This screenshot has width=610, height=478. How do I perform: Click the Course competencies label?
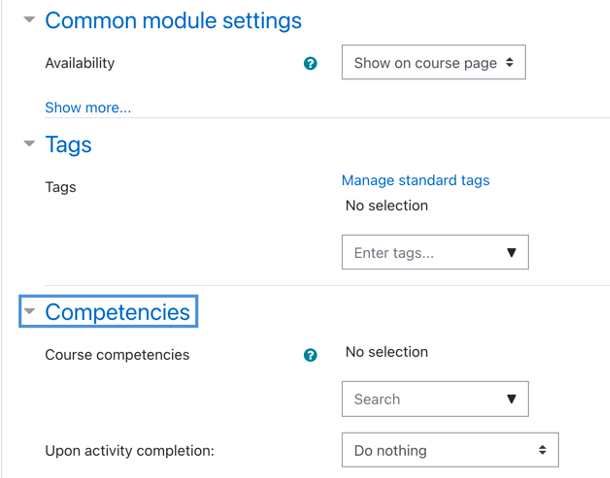pyautogui.click(x=117, y=355)
